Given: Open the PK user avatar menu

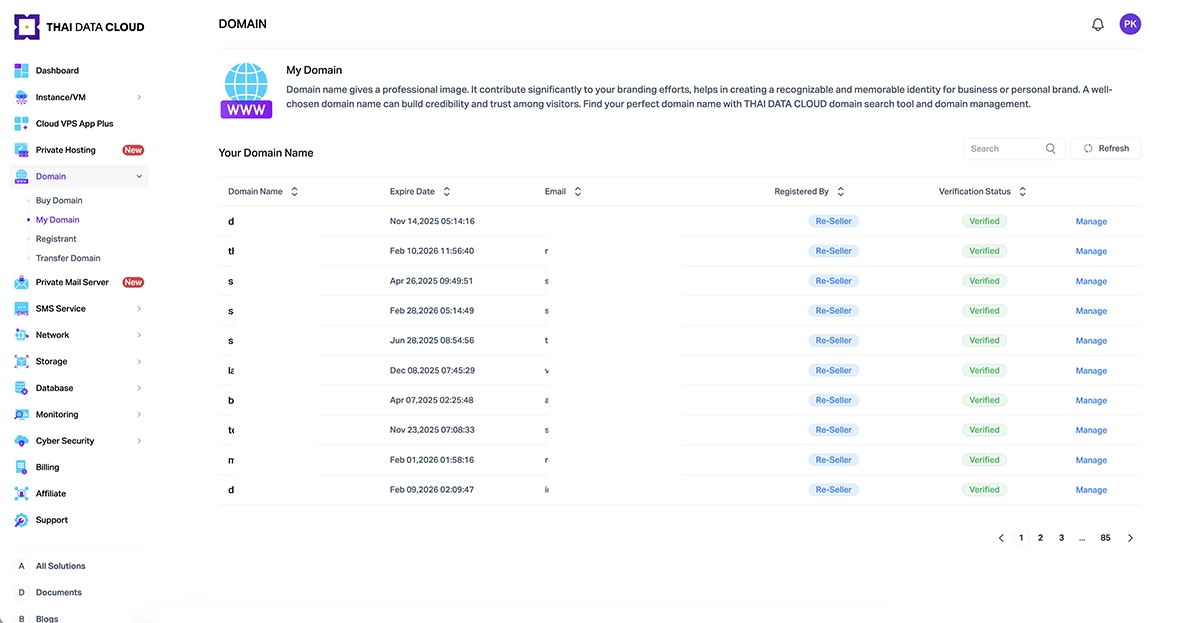Looking at the screenshot, I should [x=1130, y=24].
